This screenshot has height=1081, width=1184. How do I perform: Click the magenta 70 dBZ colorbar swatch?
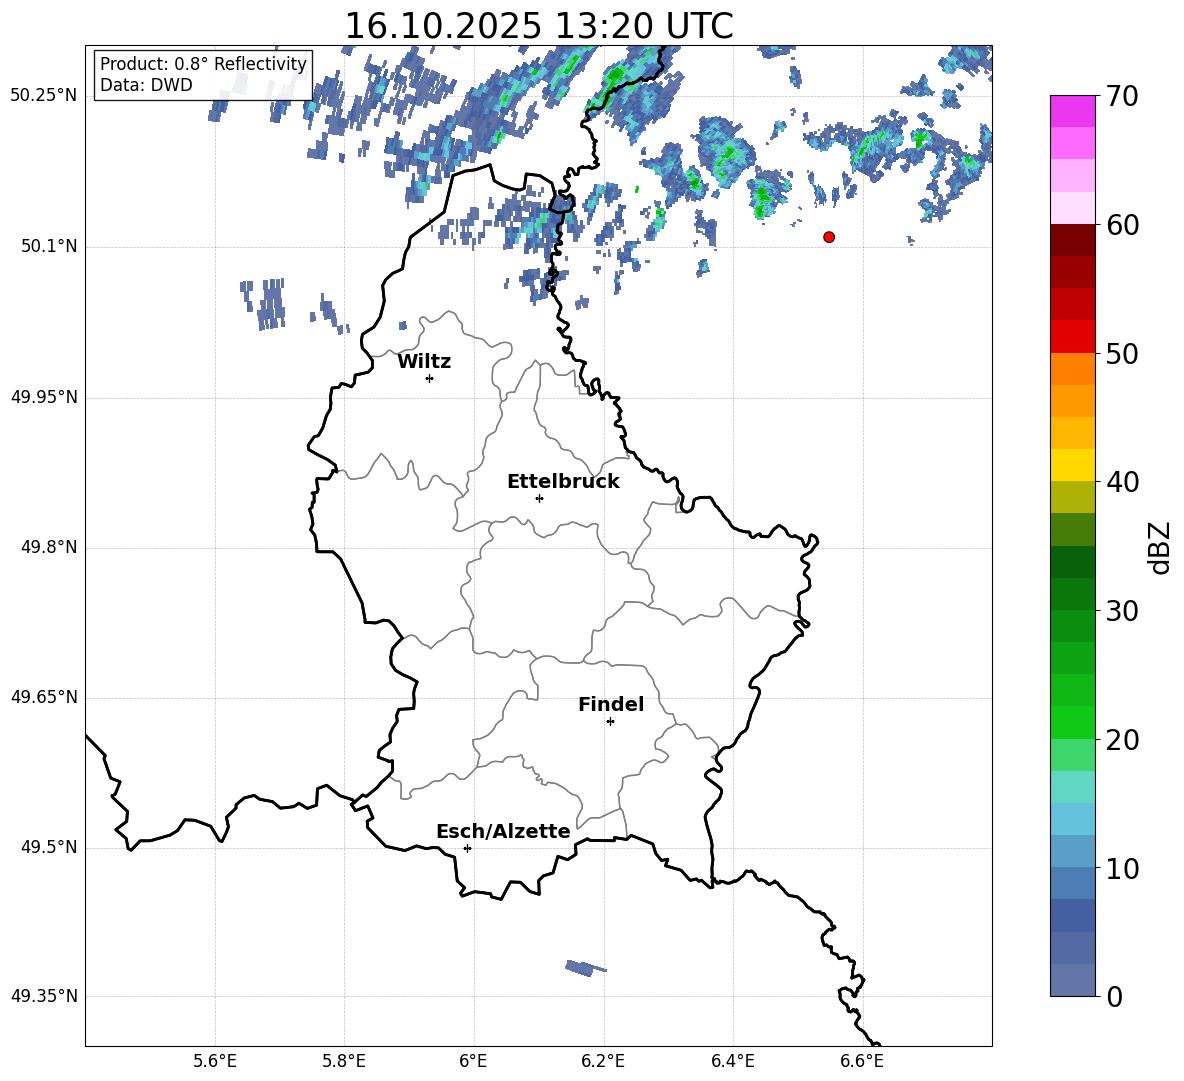tap(1073, 111)
